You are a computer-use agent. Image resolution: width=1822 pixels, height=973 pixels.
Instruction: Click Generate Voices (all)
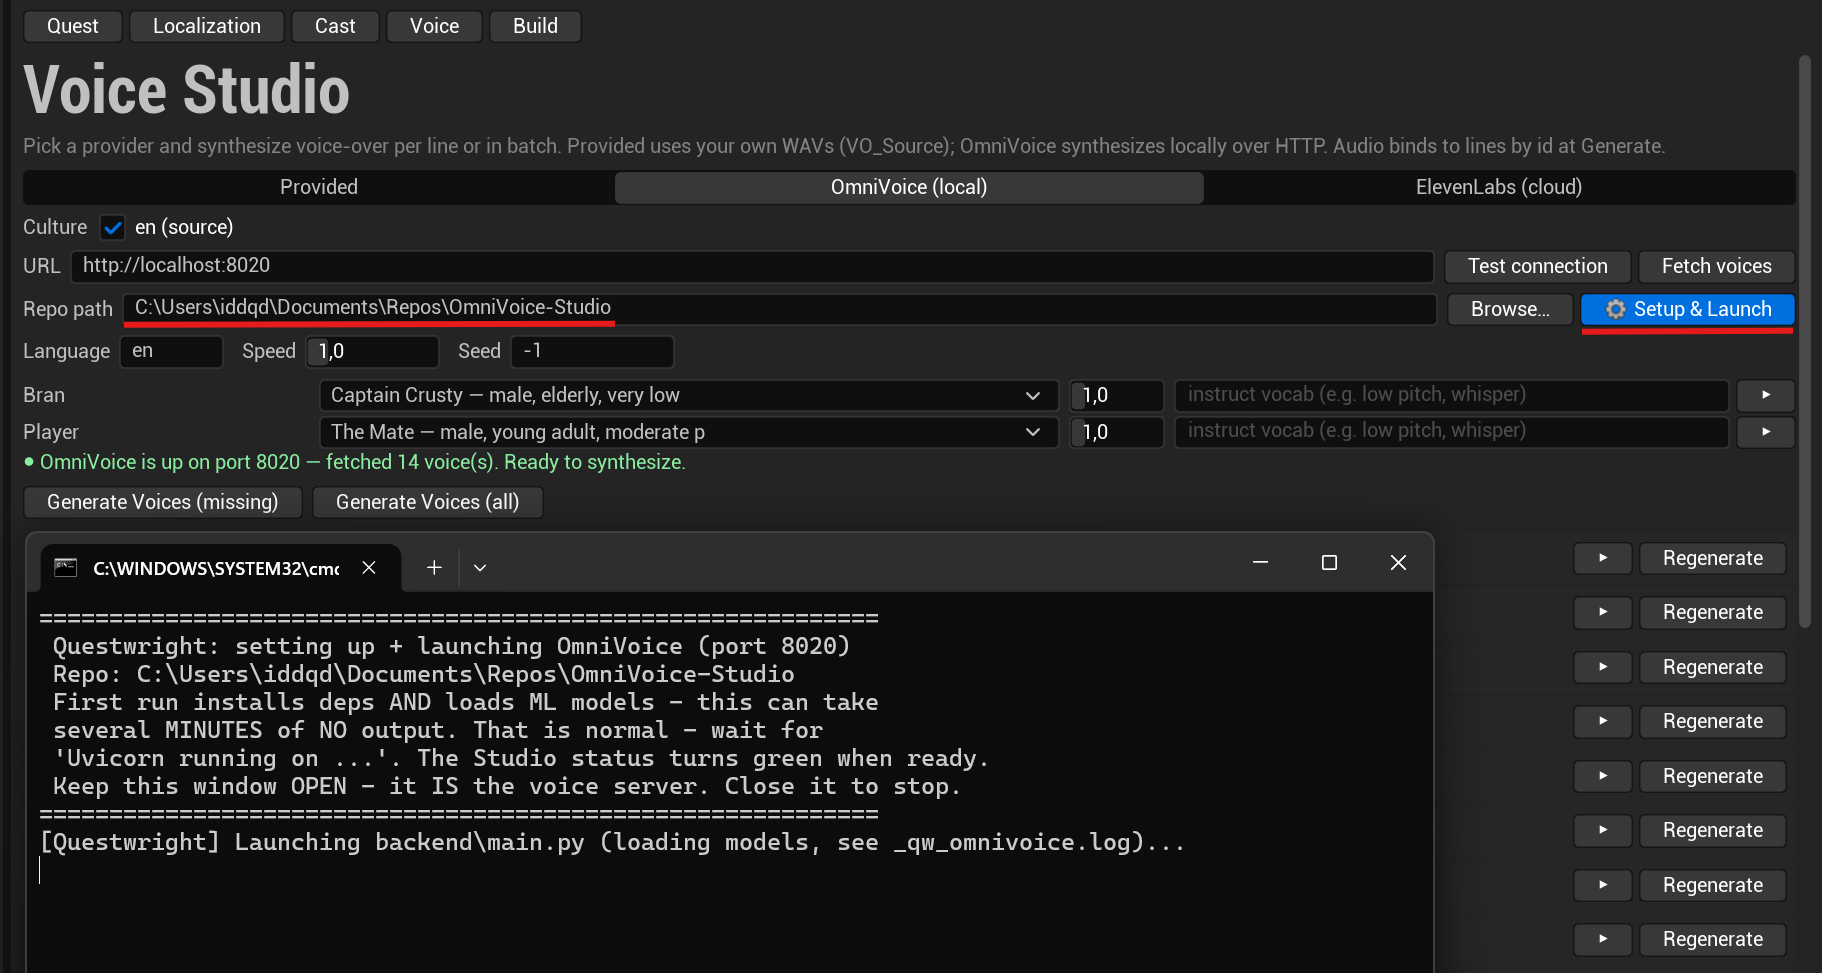pos(427,502)
